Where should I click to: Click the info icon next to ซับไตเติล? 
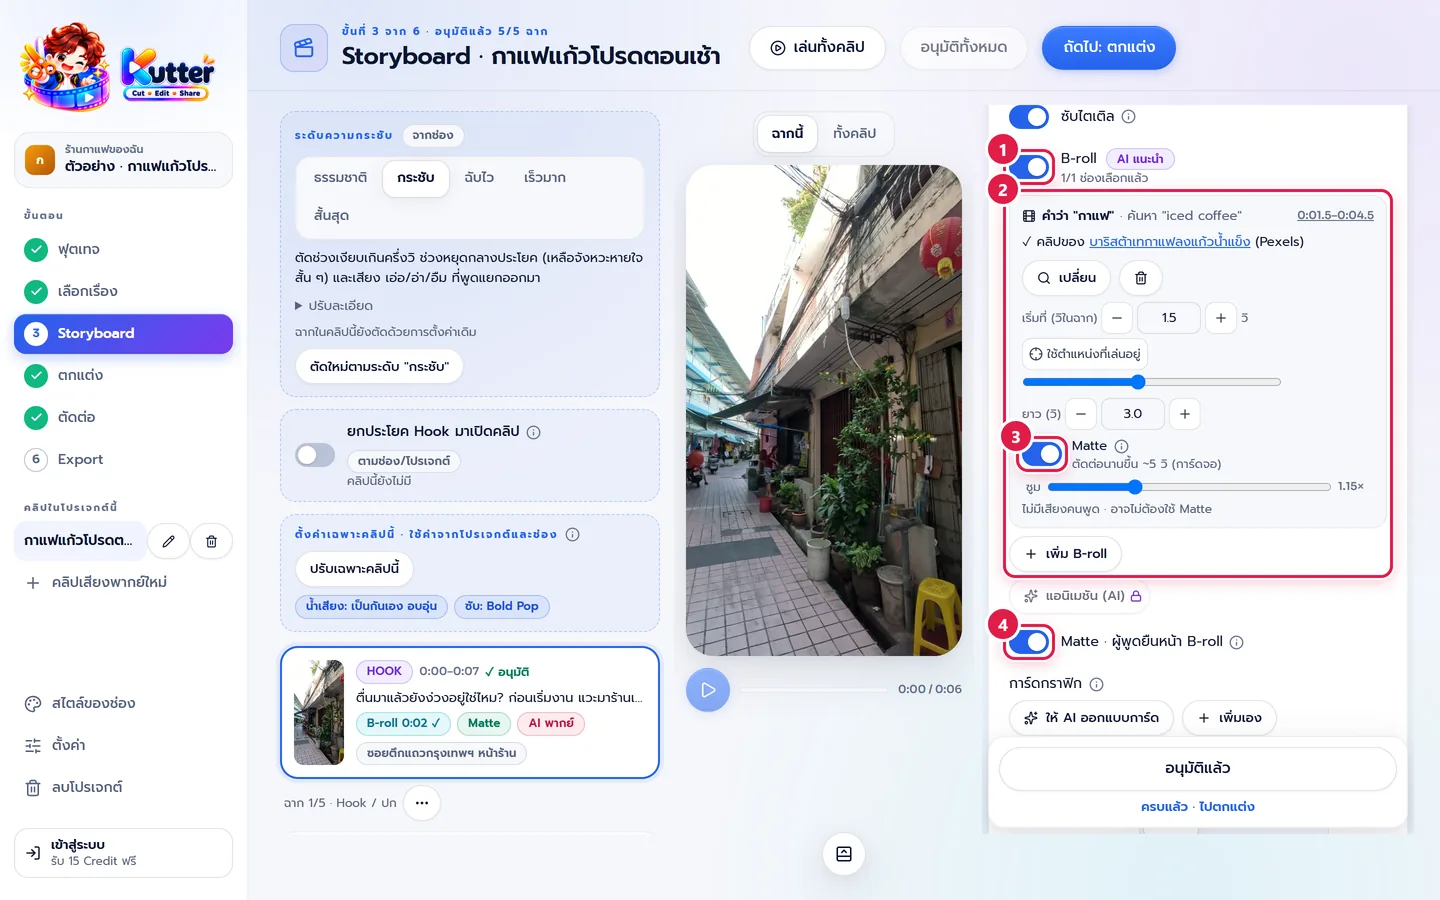1129,116
